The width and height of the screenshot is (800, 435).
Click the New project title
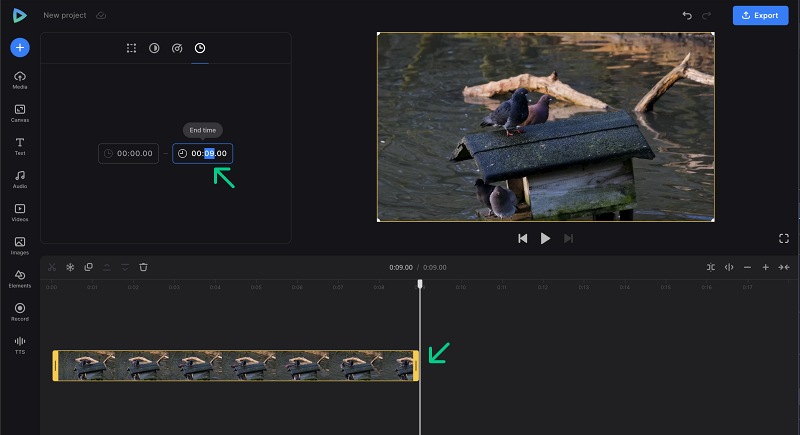(x=65, y=15)
